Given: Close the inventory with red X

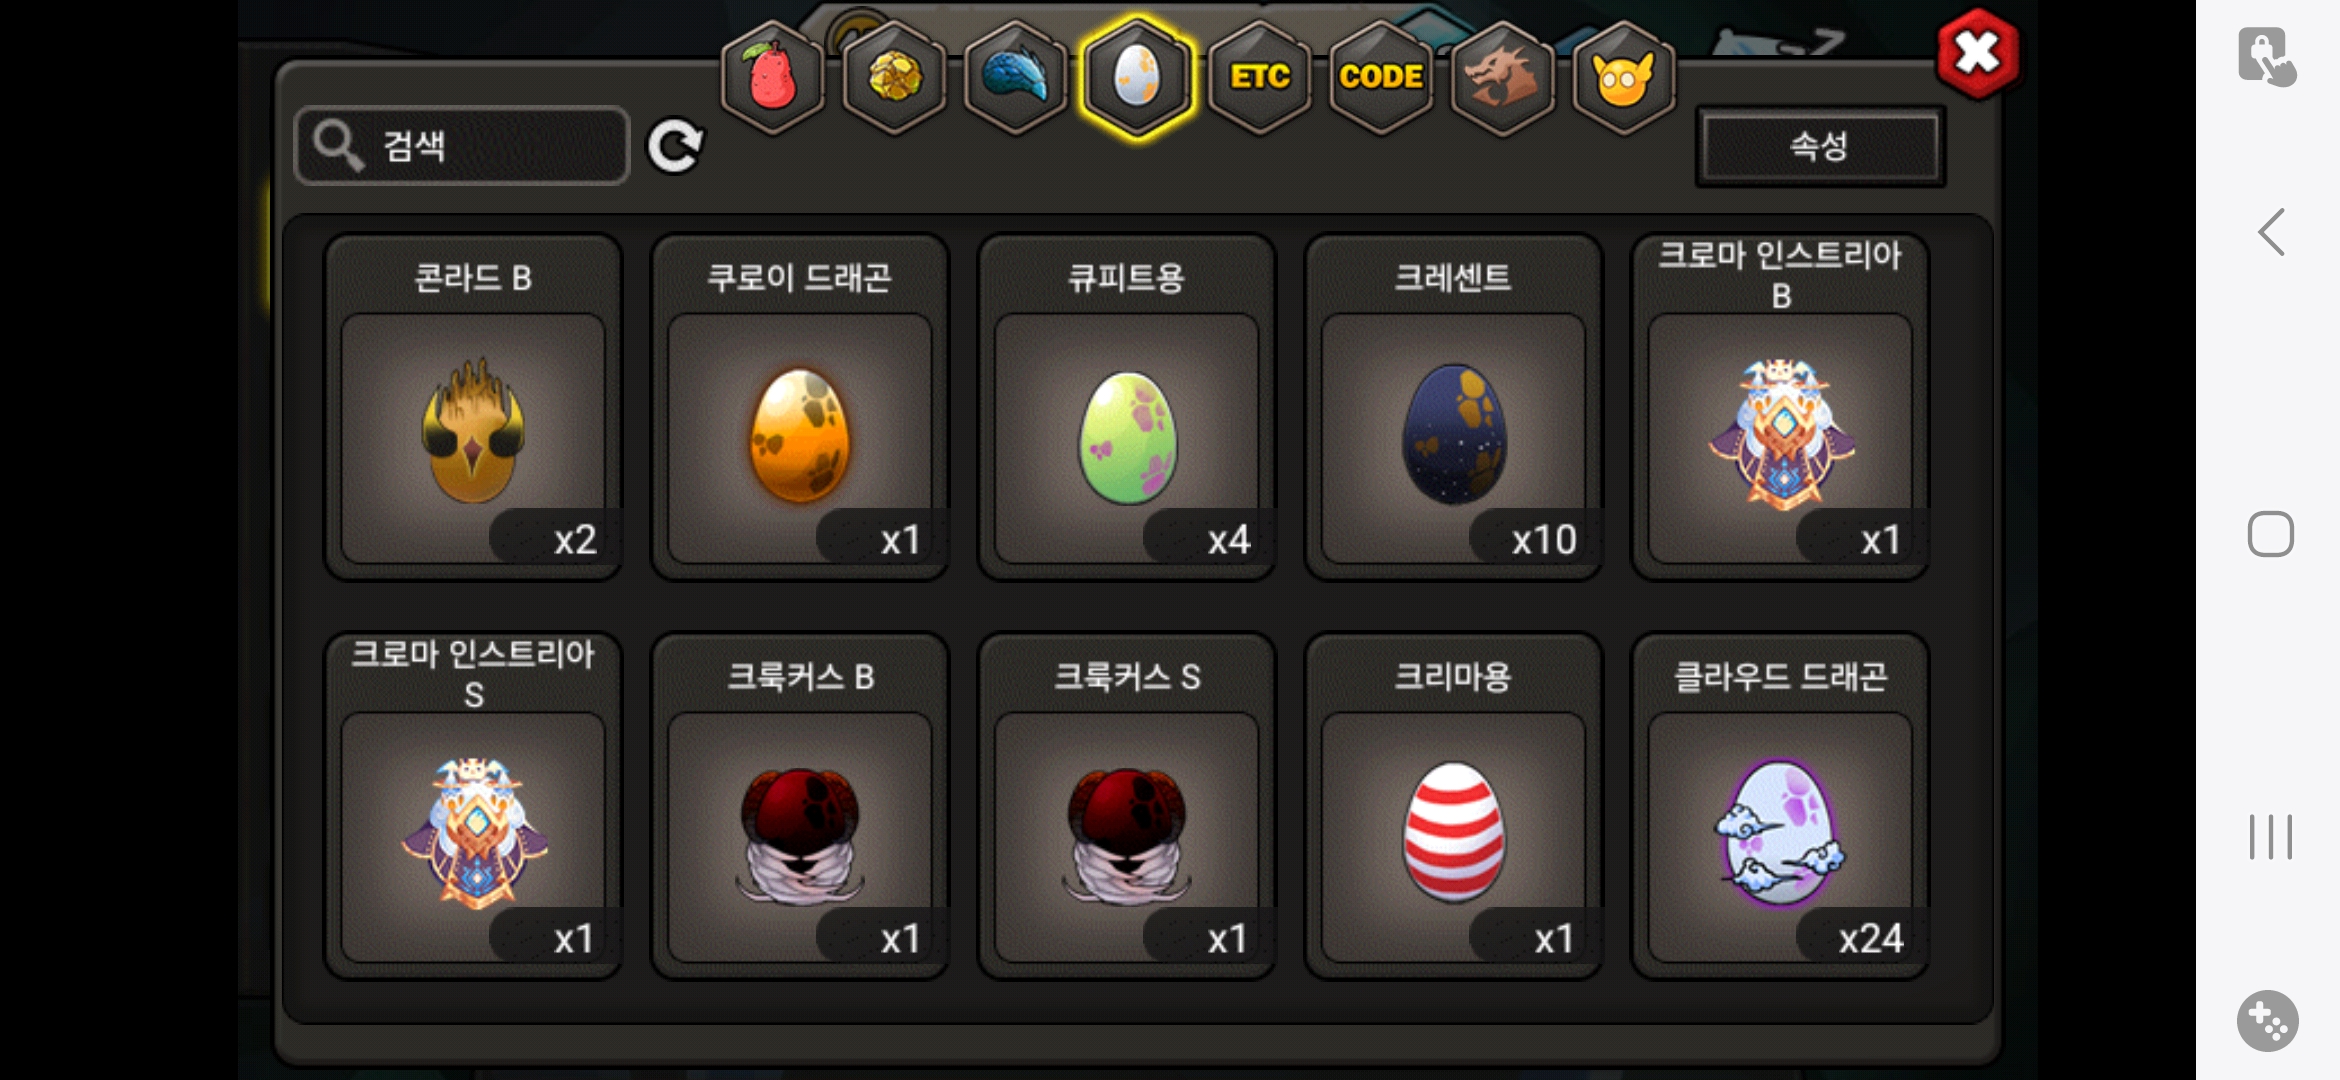Looking at the screenshot, I should (1977, 54).
